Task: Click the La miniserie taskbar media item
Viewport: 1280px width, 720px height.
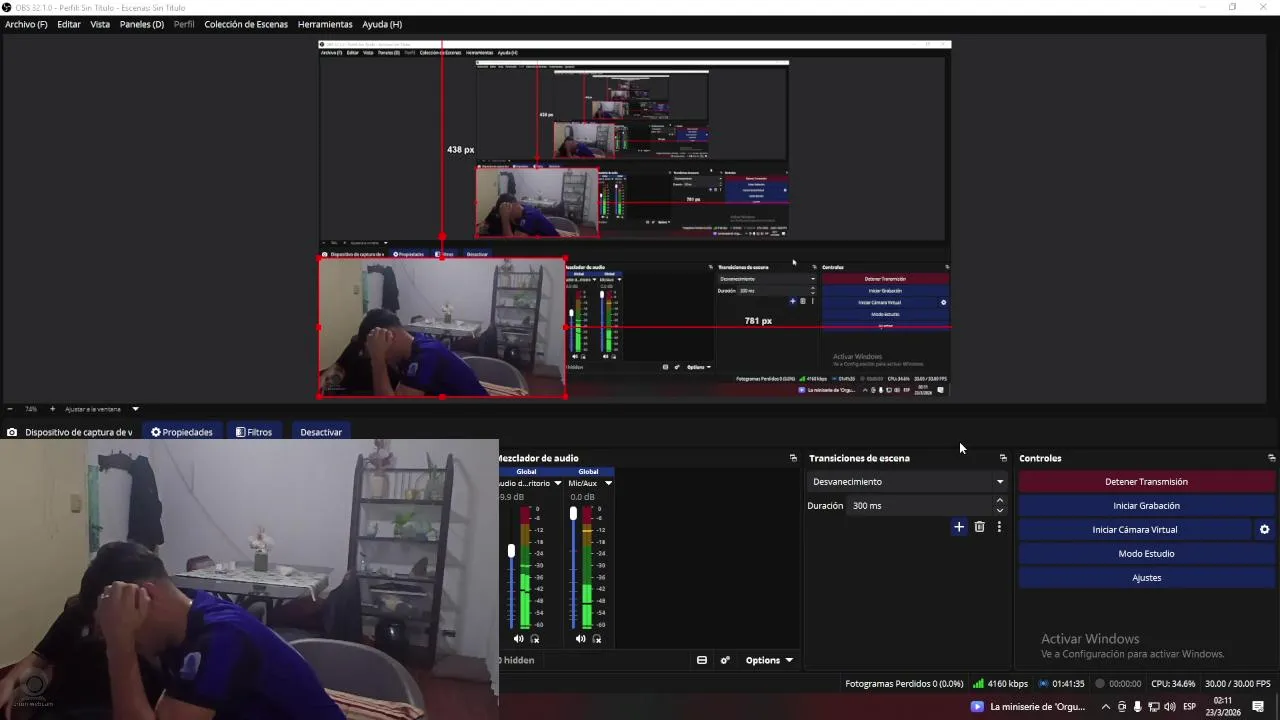Action: tap(1028, 707)
